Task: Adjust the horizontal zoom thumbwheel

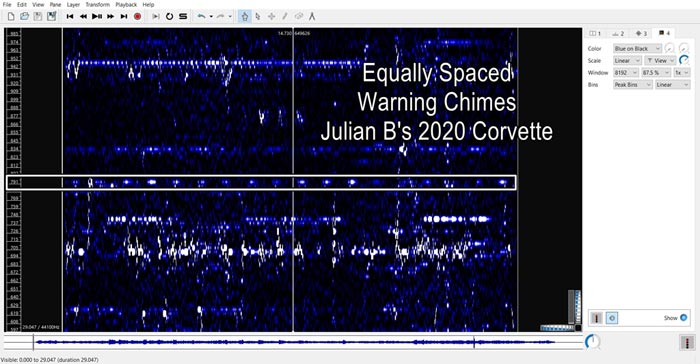Action: (x=558, y=328)
